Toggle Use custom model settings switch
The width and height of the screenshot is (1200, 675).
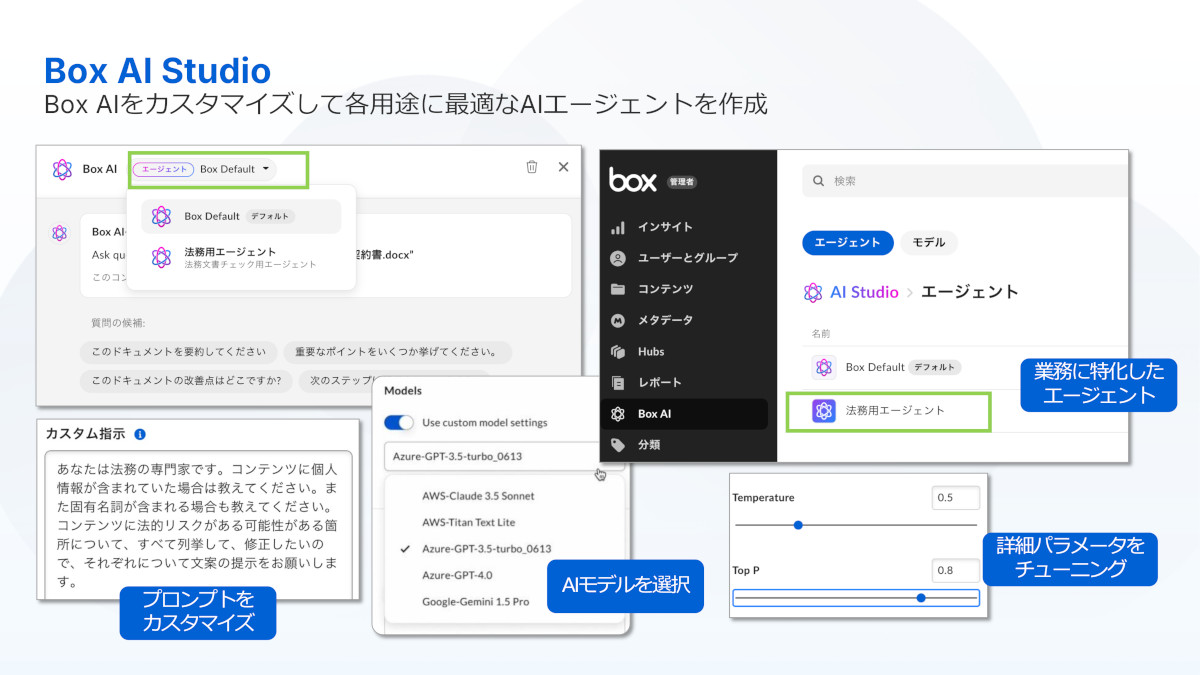coord(399,422)
